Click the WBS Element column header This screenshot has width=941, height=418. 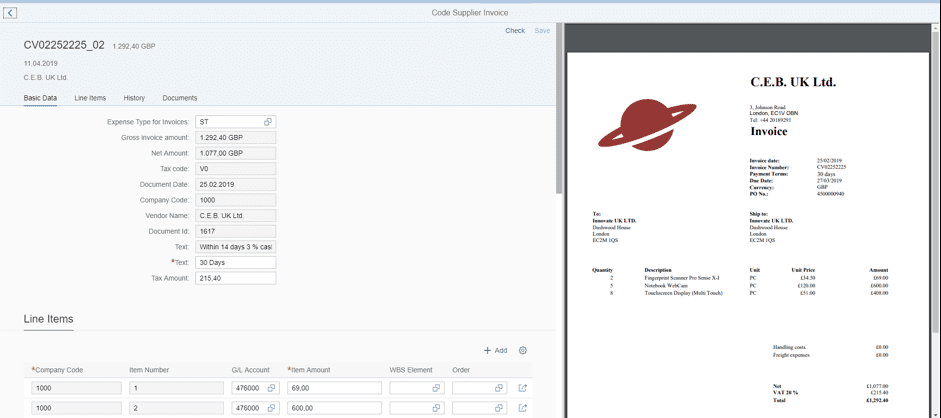[410, 369]
